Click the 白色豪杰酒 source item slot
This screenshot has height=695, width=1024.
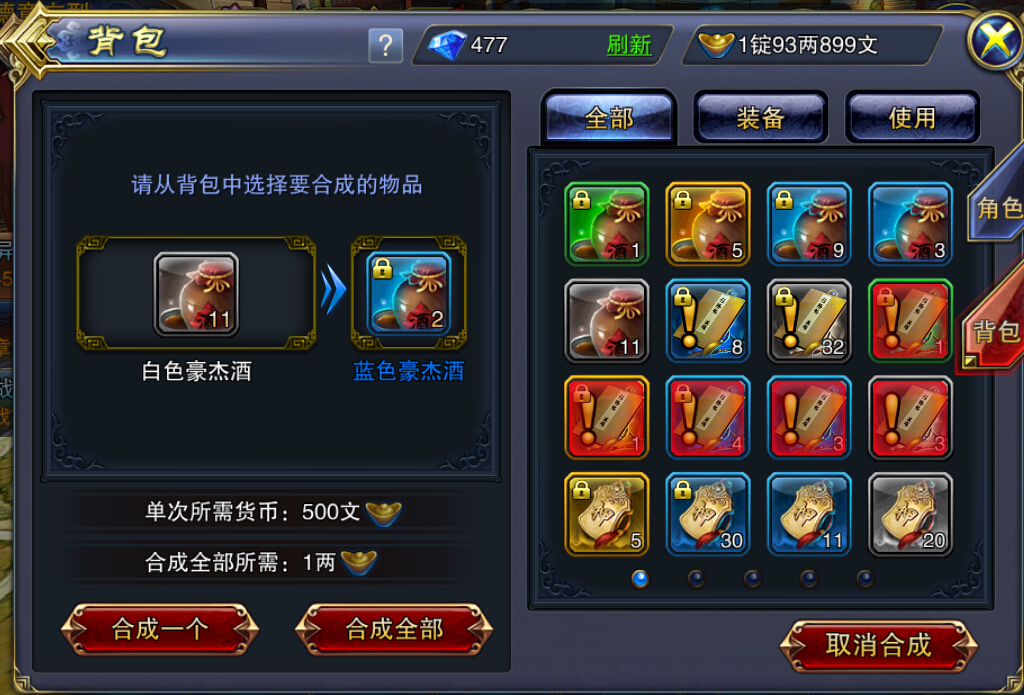196,293
